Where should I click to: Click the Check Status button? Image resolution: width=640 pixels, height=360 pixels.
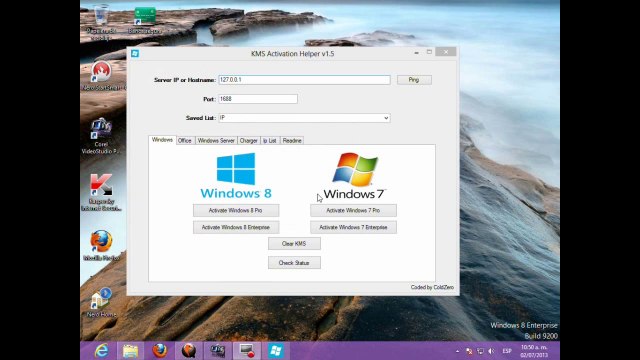294,263
